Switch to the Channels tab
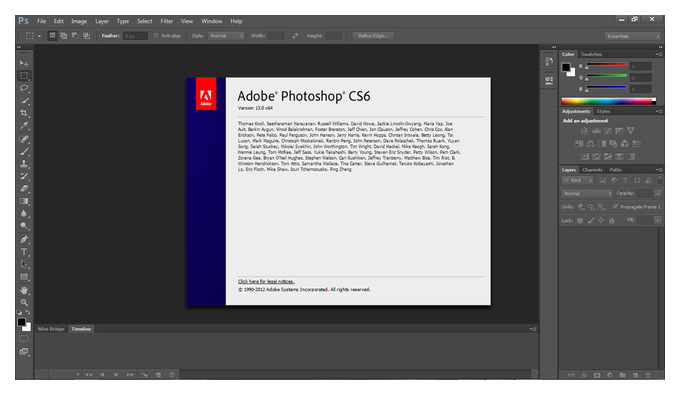680x395 pixels. tap(592, 170)
